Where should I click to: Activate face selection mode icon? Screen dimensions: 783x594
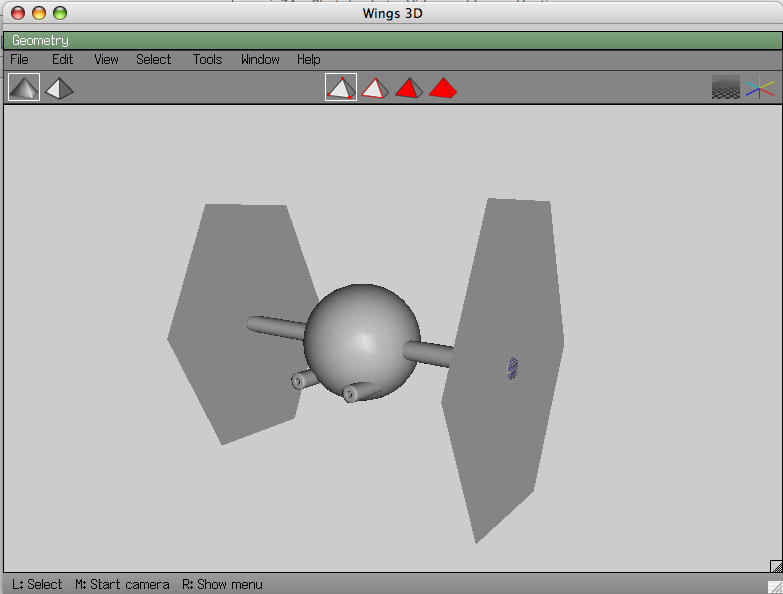[x=408, y=88]
